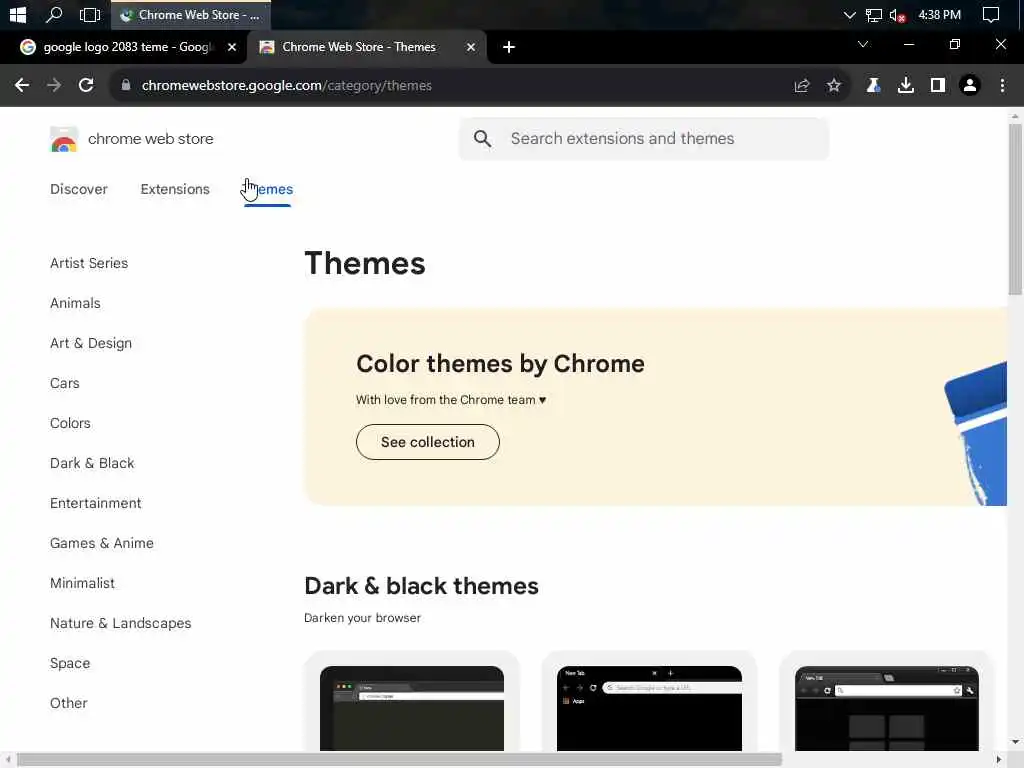Browse Space category
The width and height of the screenshot is (1024, 768).
click(x=70, y=664)
